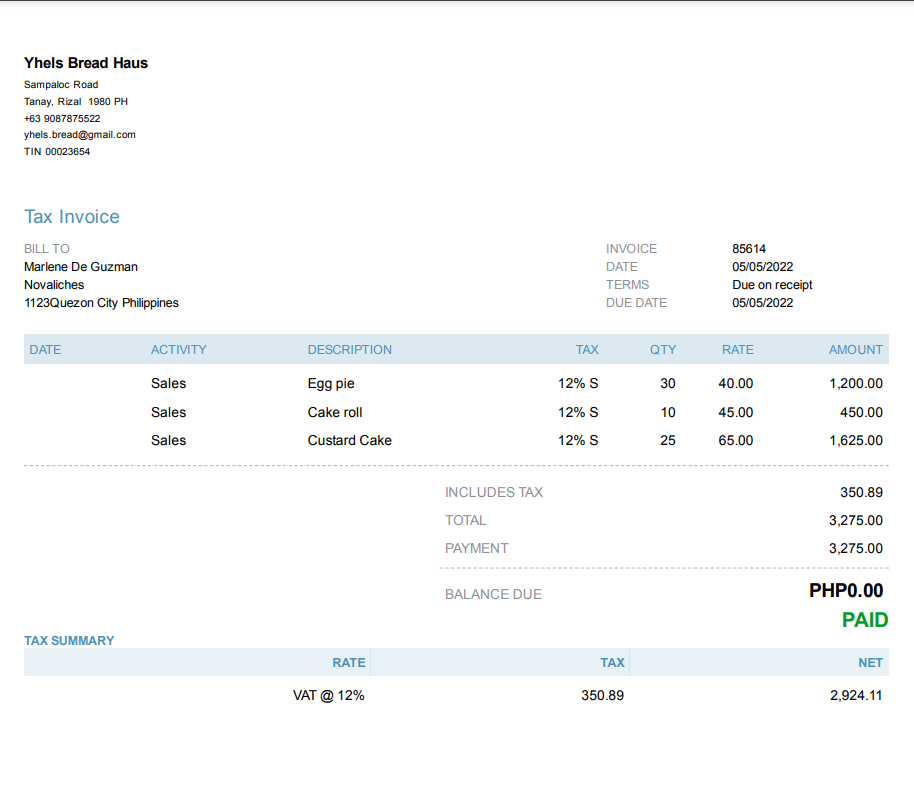Select the Custard Cake description

click(350, 441)
